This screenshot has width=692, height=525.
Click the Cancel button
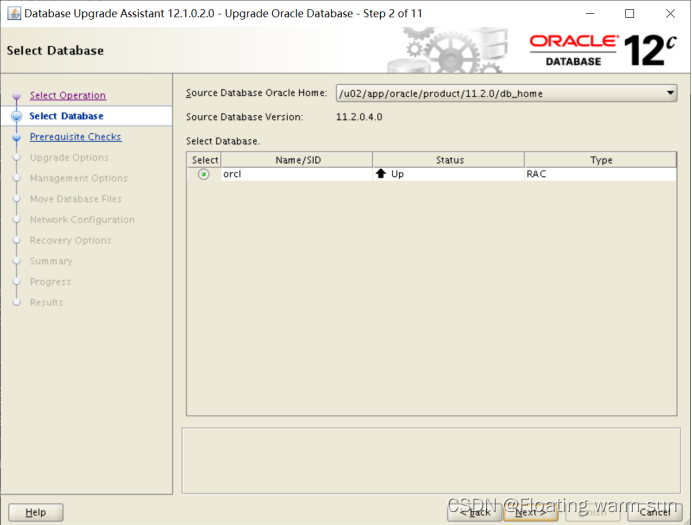[x=655, y=512]
